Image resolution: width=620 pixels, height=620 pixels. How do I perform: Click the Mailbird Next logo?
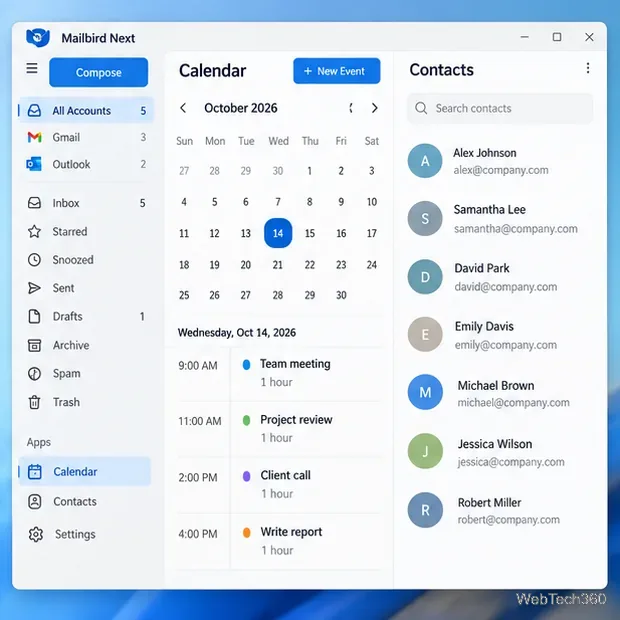[38, 38]
